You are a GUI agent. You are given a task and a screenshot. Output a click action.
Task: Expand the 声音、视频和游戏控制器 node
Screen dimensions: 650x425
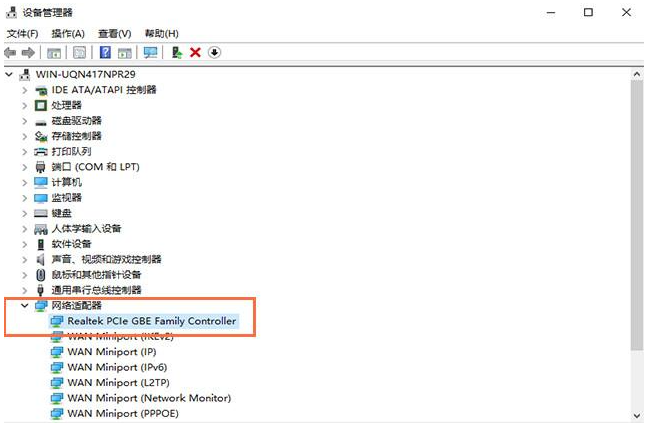pos(25,260)
